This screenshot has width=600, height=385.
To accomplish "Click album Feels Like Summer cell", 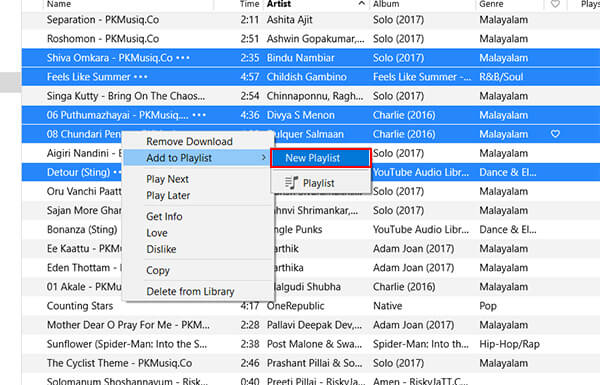I will coord(422,77).
